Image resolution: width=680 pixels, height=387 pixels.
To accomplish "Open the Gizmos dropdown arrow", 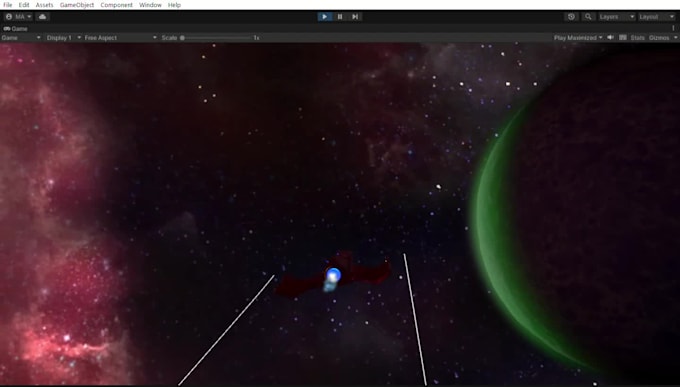I will point(675,38).
